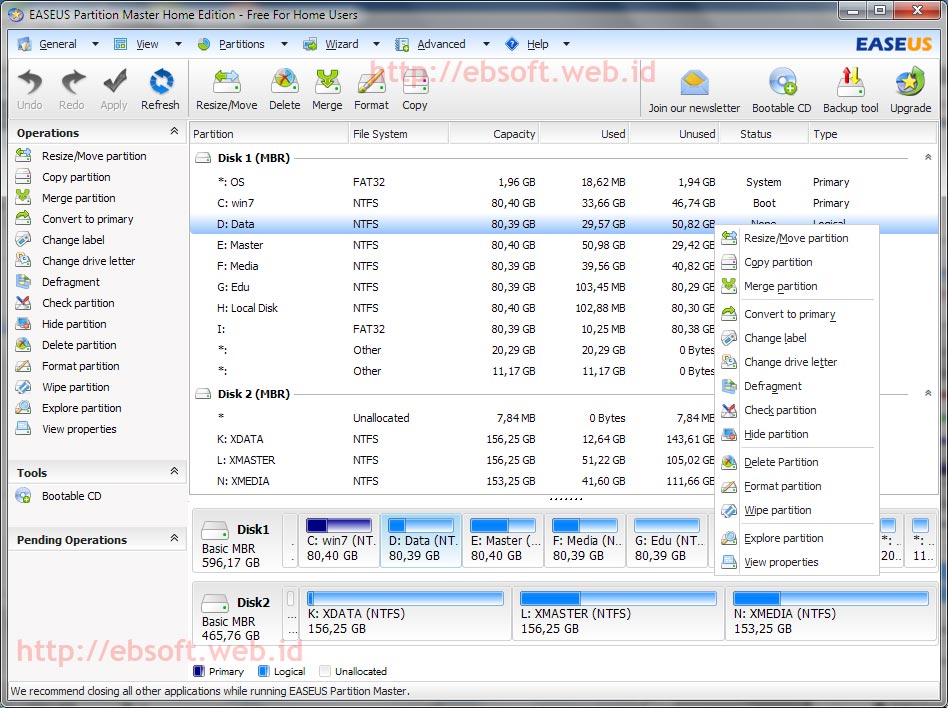Open the View menu dropdown arrow
The height and width of the screenshot is (708, 948).
(178, 44)
